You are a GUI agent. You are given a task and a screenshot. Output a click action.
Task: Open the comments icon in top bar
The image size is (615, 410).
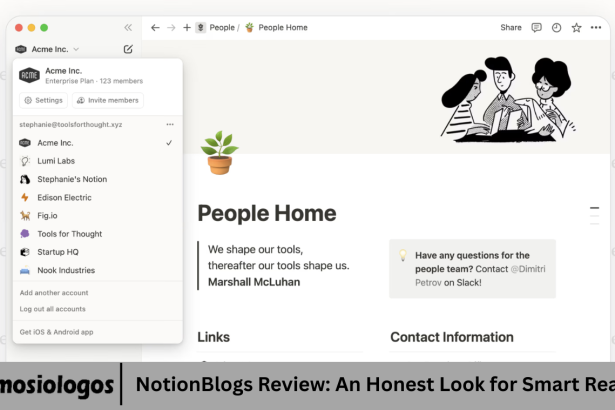click(537, 27)
